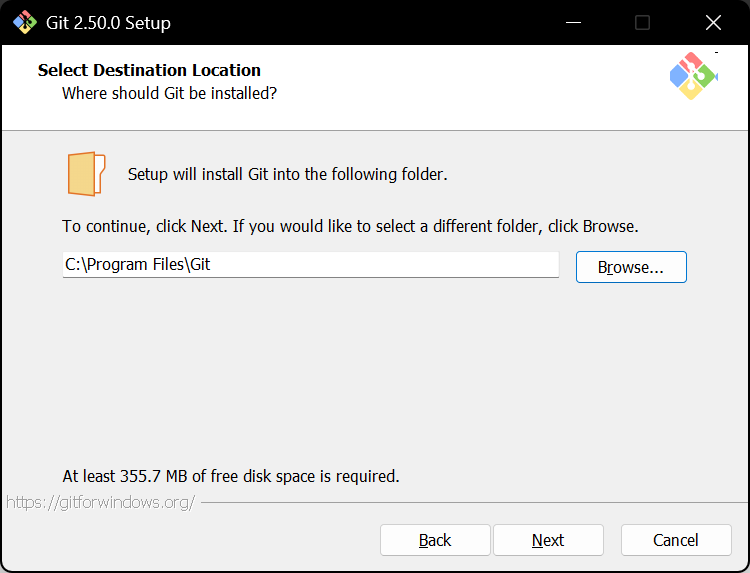Click 'Setup will install Git into the following folder' text
750x573 pixels.
pyautogui.click(x=287, y=174)
